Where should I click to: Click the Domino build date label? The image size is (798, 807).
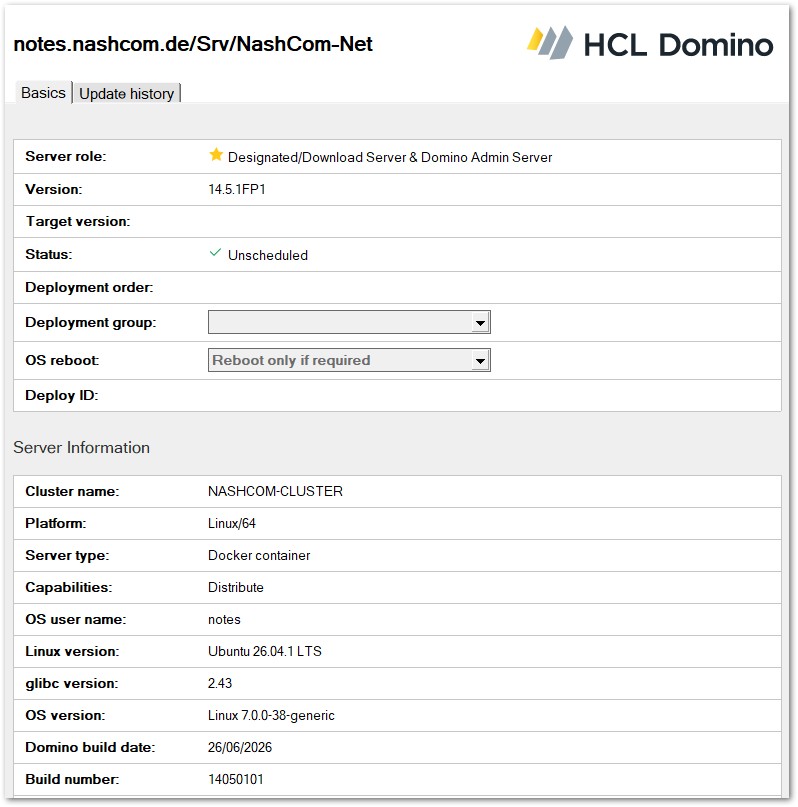click(90, 747)
